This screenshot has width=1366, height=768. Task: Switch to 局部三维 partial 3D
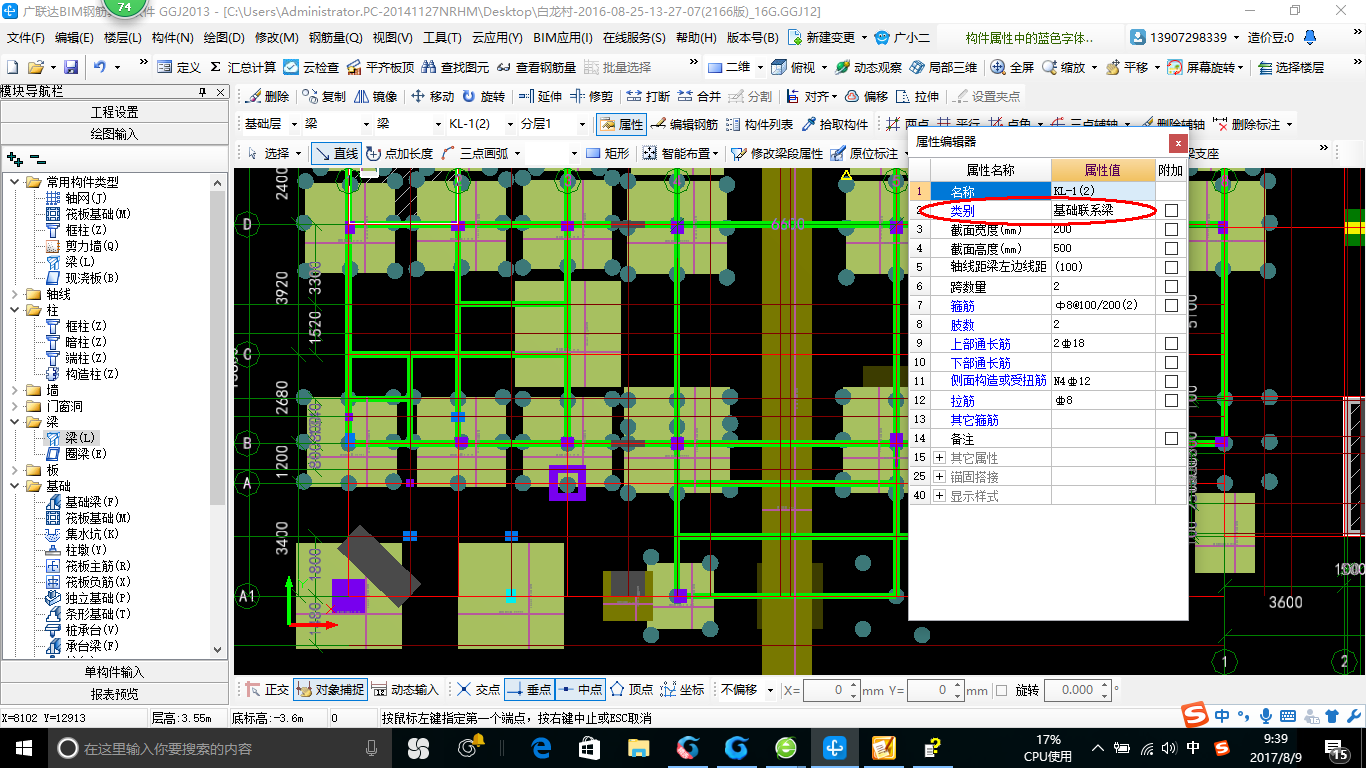[943, 67]
